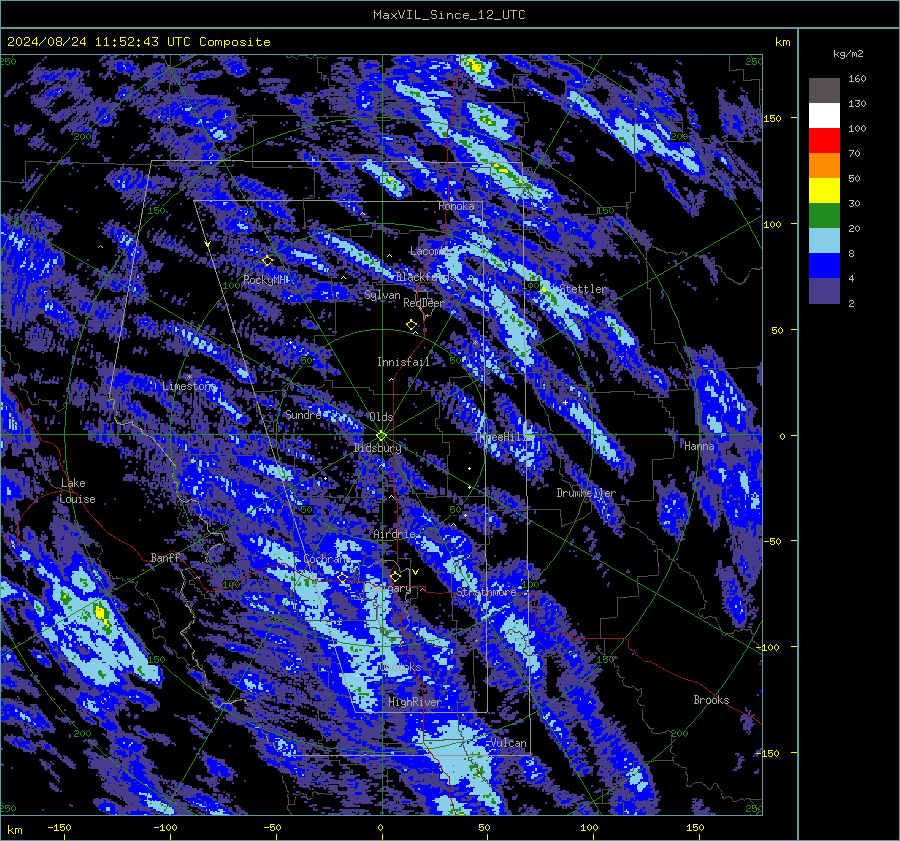900x841 pixels.
Task: Click the Blackfalds city label
Action: [x=425, y=277]
